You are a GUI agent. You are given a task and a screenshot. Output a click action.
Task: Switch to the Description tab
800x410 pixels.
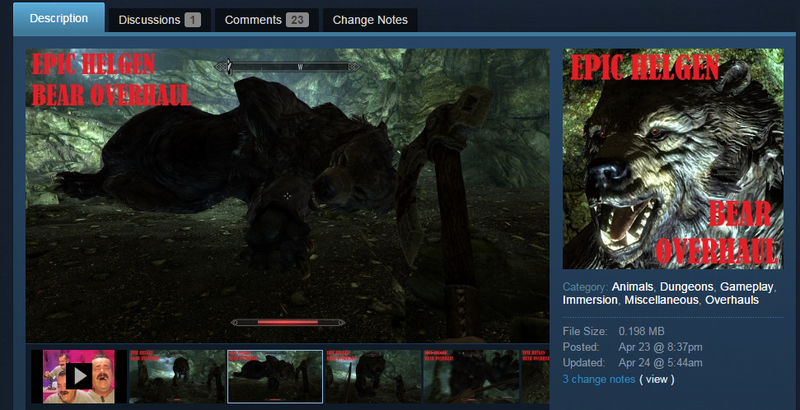pyautogui.click(x=59, y=18)
